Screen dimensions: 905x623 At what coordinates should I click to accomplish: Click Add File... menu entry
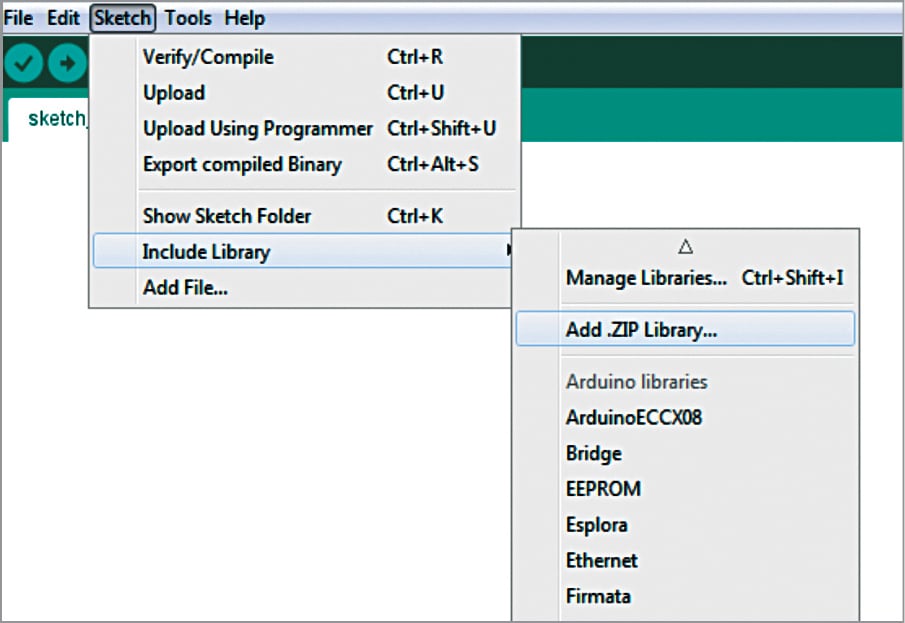185,288
